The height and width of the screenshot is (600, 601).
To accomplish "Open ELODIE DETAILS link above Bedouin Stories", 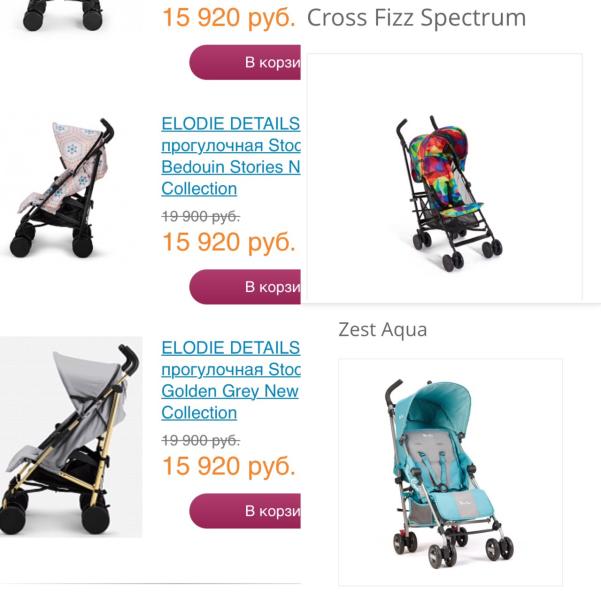I will (x=230, y=124).
